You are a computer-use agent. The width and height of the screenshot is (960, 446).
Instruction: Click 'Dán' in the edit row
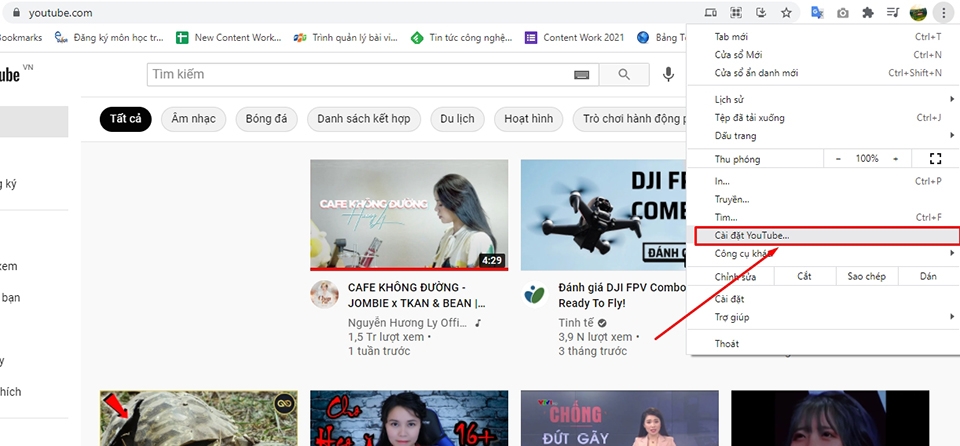pos(928,276)
